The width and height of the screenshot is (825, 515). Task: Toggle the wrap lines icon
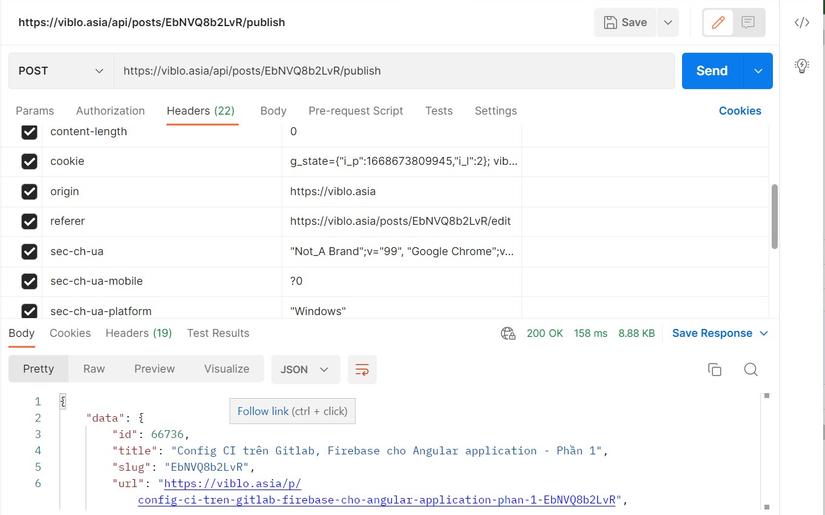[362, 369]
